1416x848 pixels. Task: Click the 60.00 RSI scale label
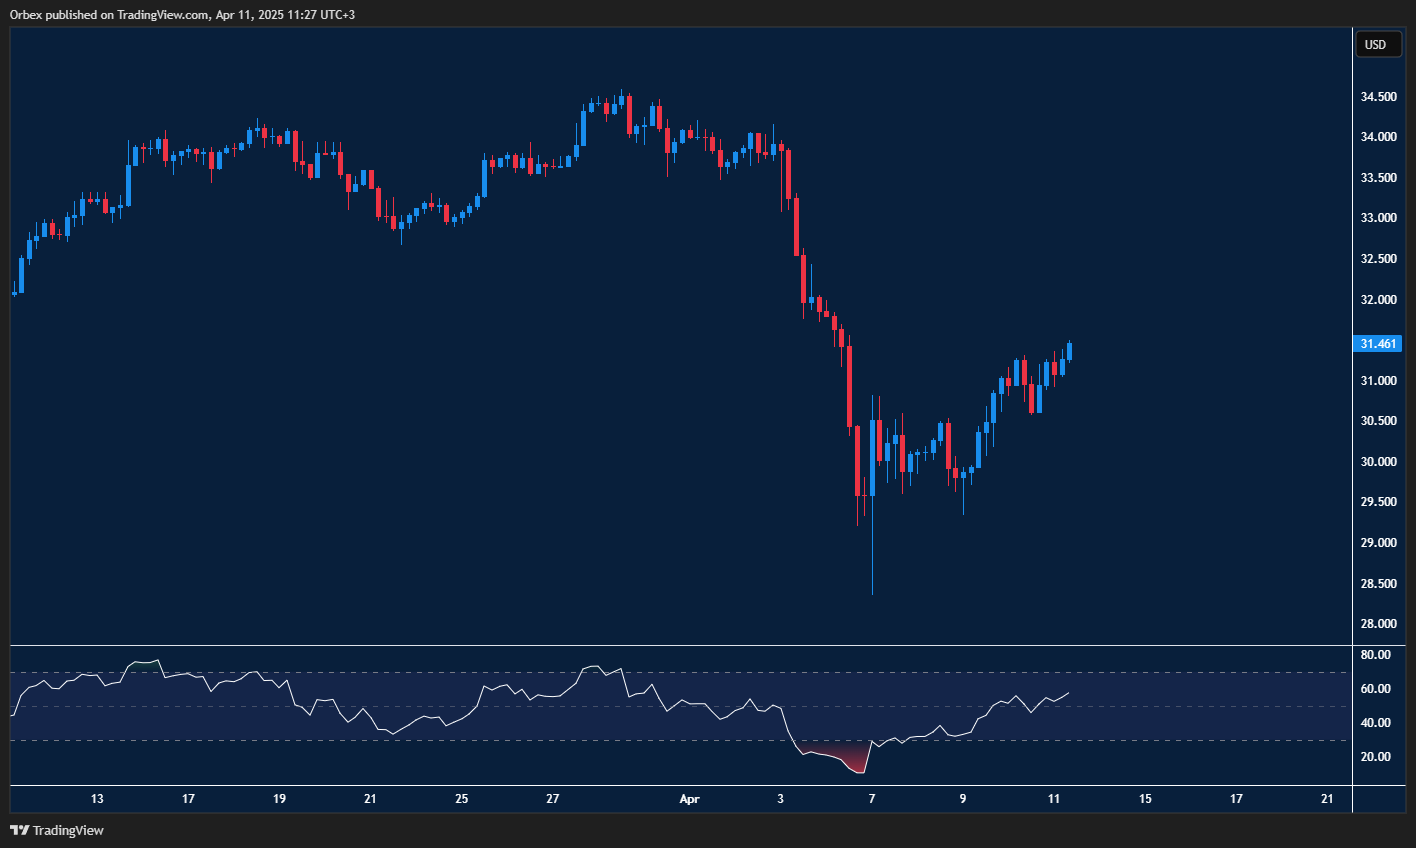[x=1376, y=689]
